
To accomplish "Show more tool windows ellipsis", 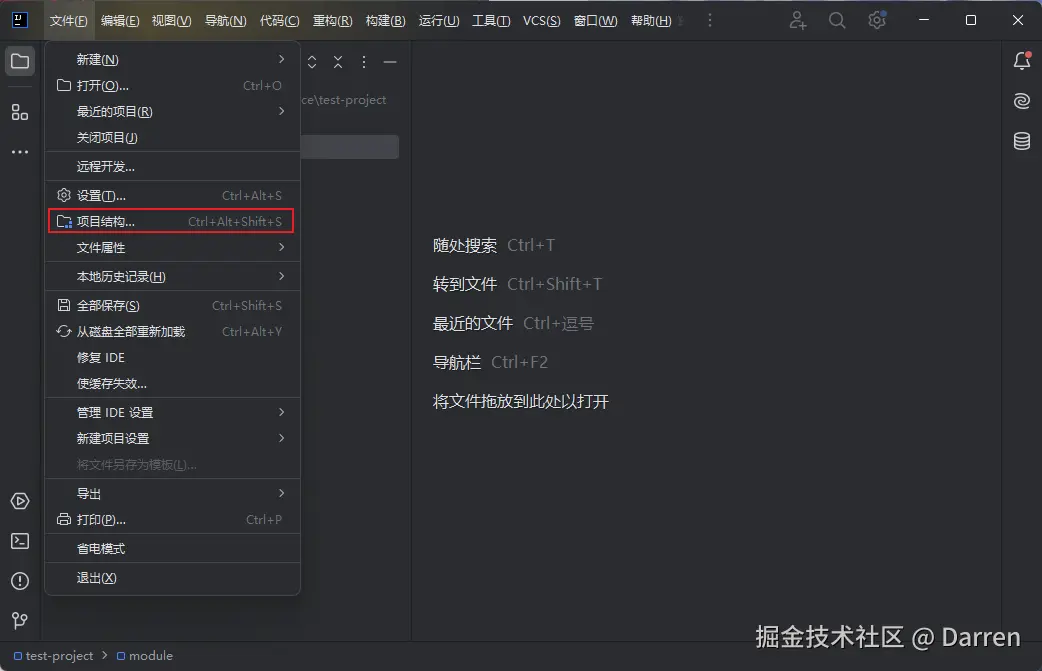I will tap(20, 152).
